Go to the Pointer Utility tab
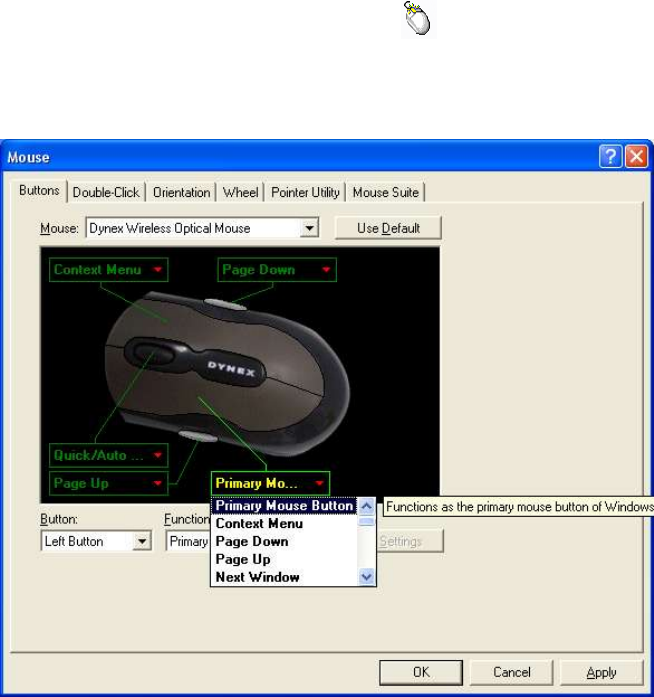Screen dimensions: 654x697 pyautogui.click(x=305, y=192)
